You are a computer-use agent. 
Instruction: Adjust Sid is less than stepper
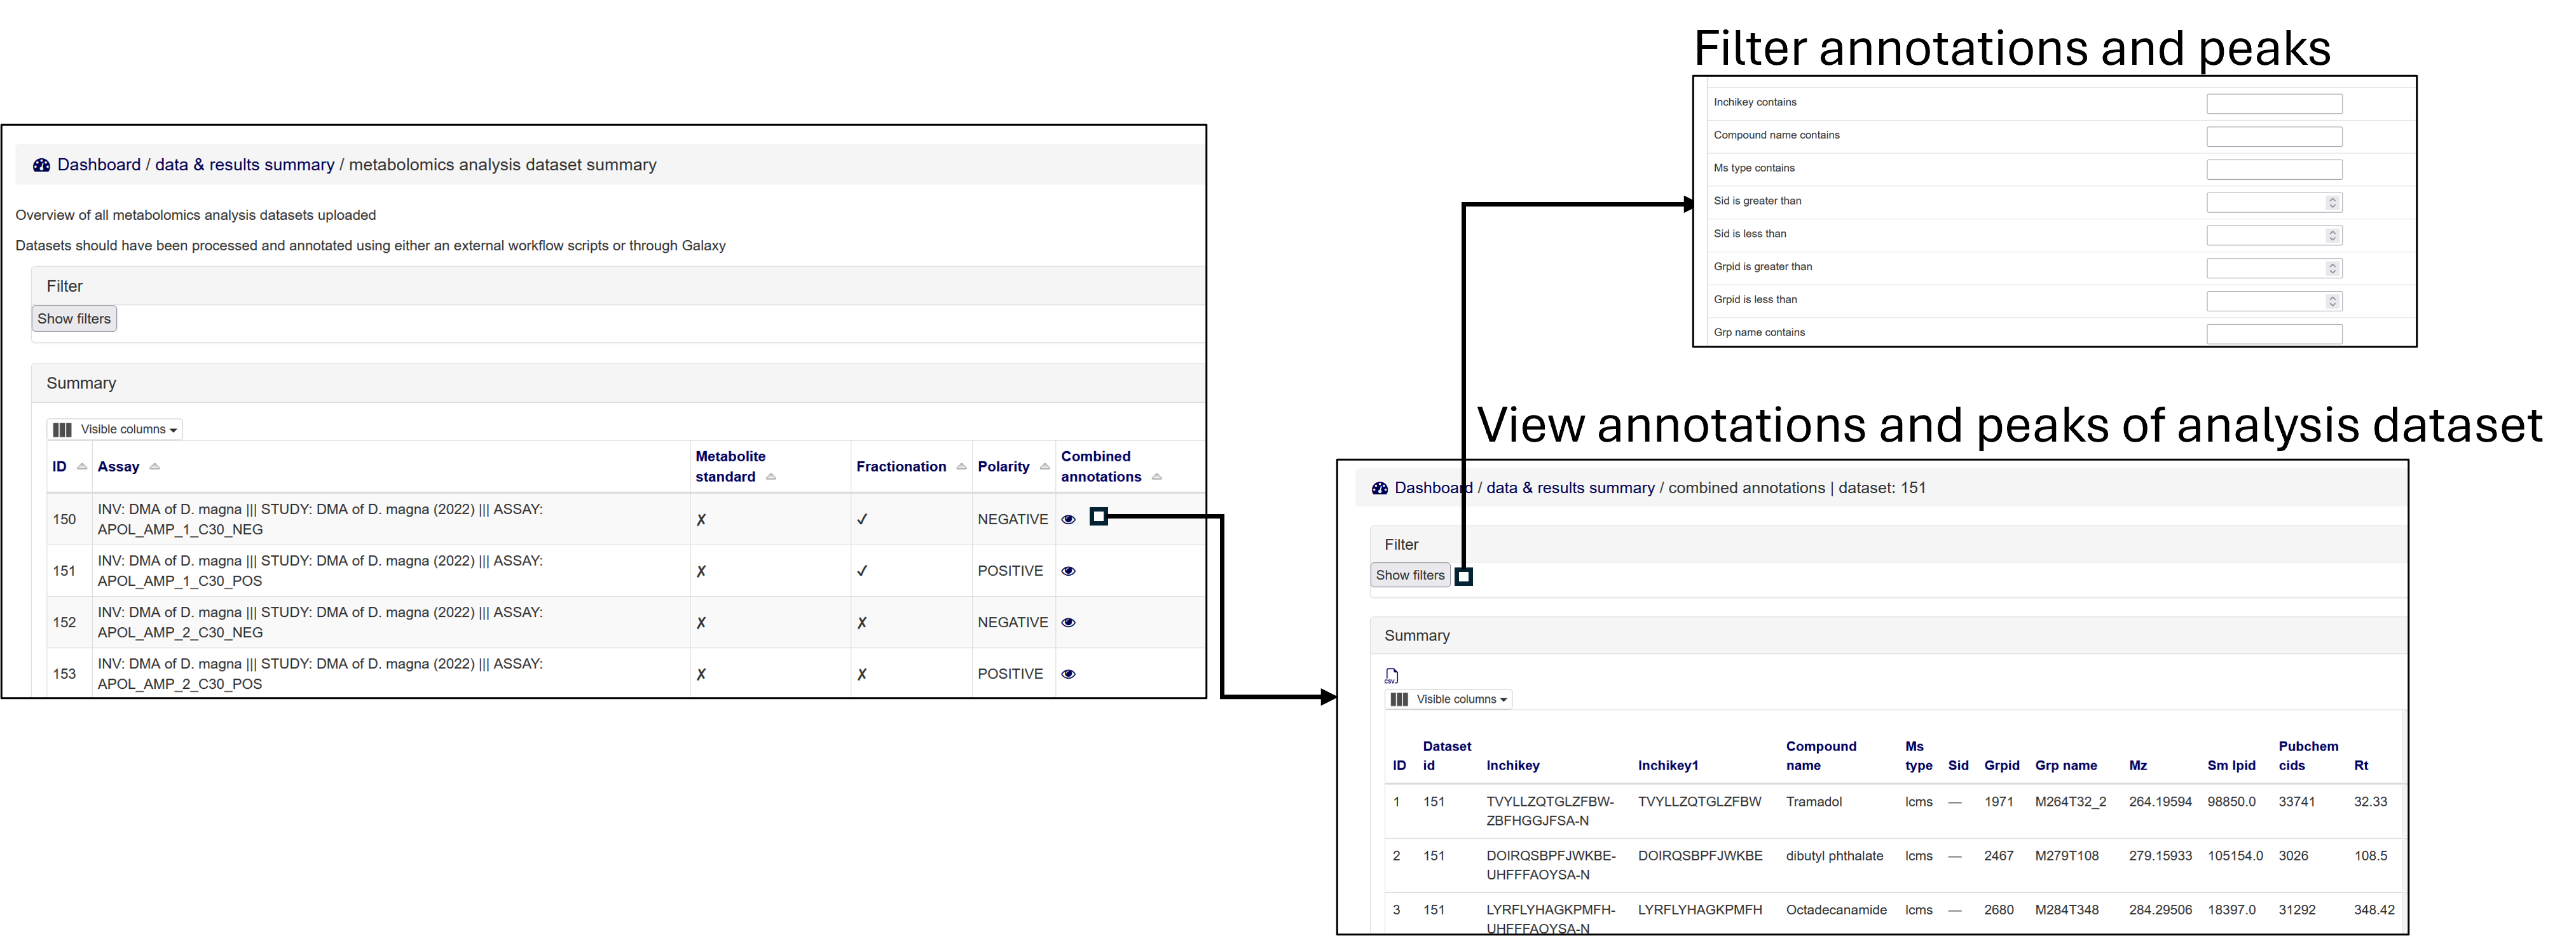[2332, 235]
